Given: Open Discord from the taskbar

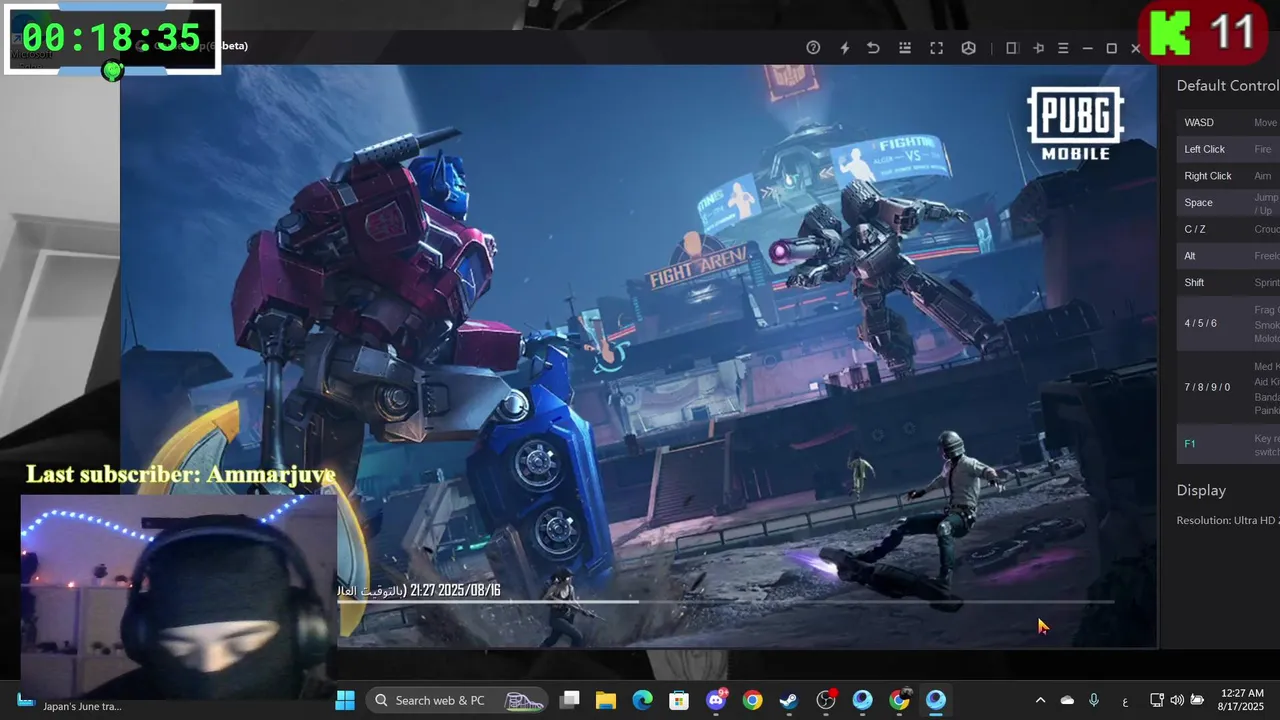Looking at the screenshot, I should [x=716, y=700].
